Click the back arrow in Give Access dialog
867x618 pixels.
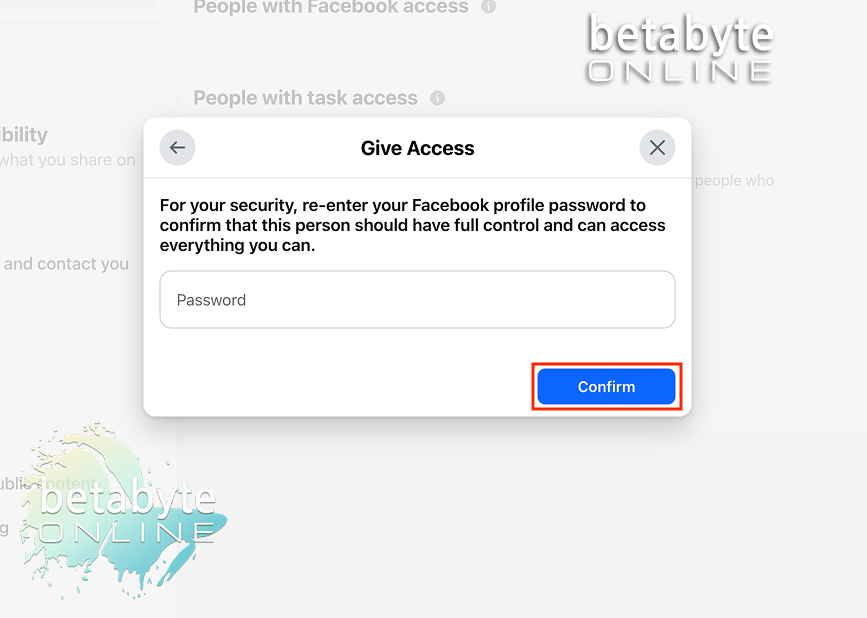coord(177,148)
